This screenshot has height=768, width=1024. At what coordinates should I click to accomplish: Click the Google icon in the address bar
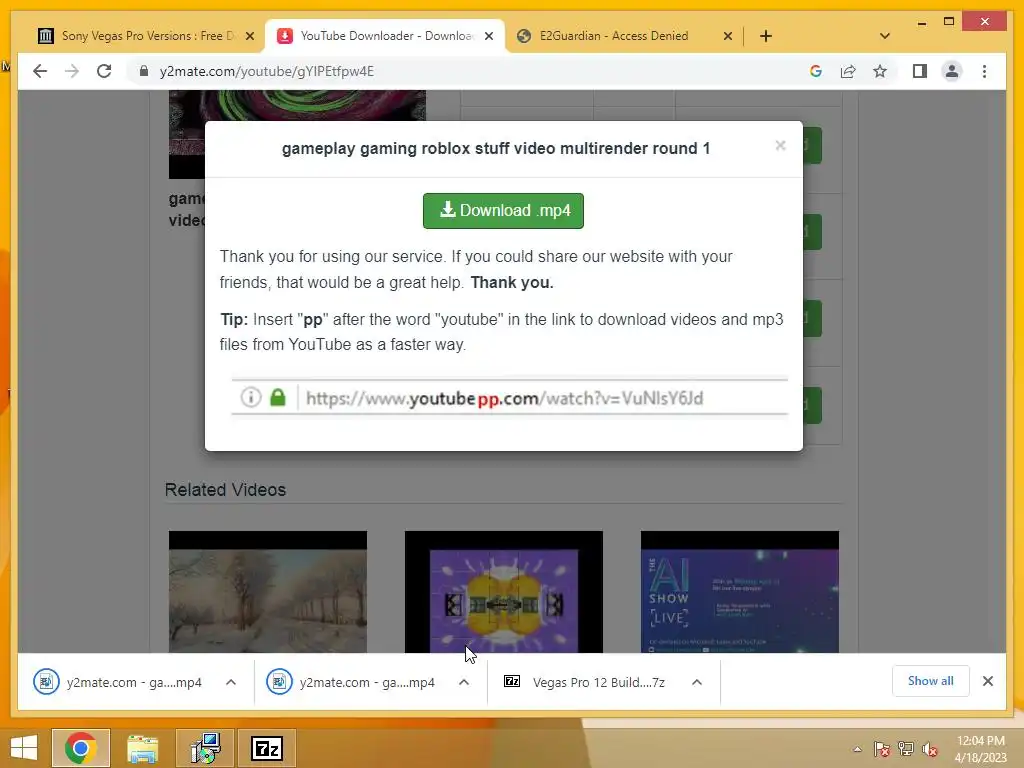[816, 71]
